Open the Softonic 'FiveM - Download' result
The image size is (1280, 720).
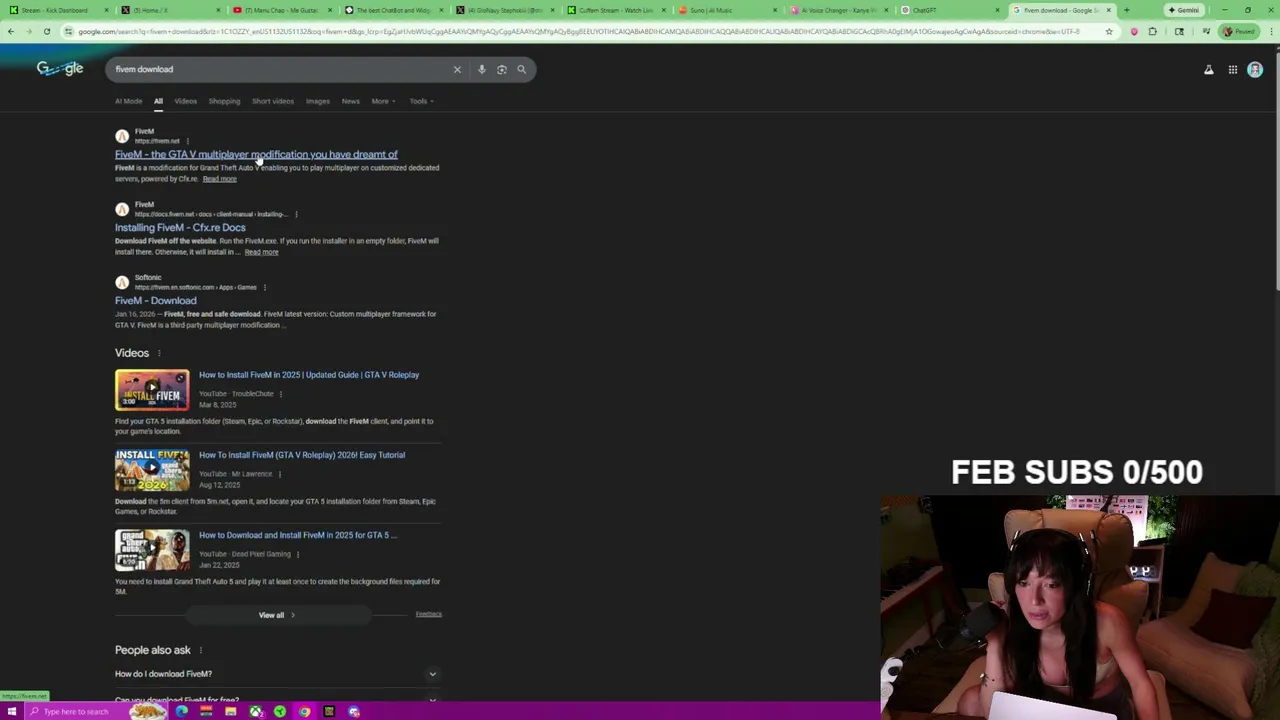pos(155,300)
